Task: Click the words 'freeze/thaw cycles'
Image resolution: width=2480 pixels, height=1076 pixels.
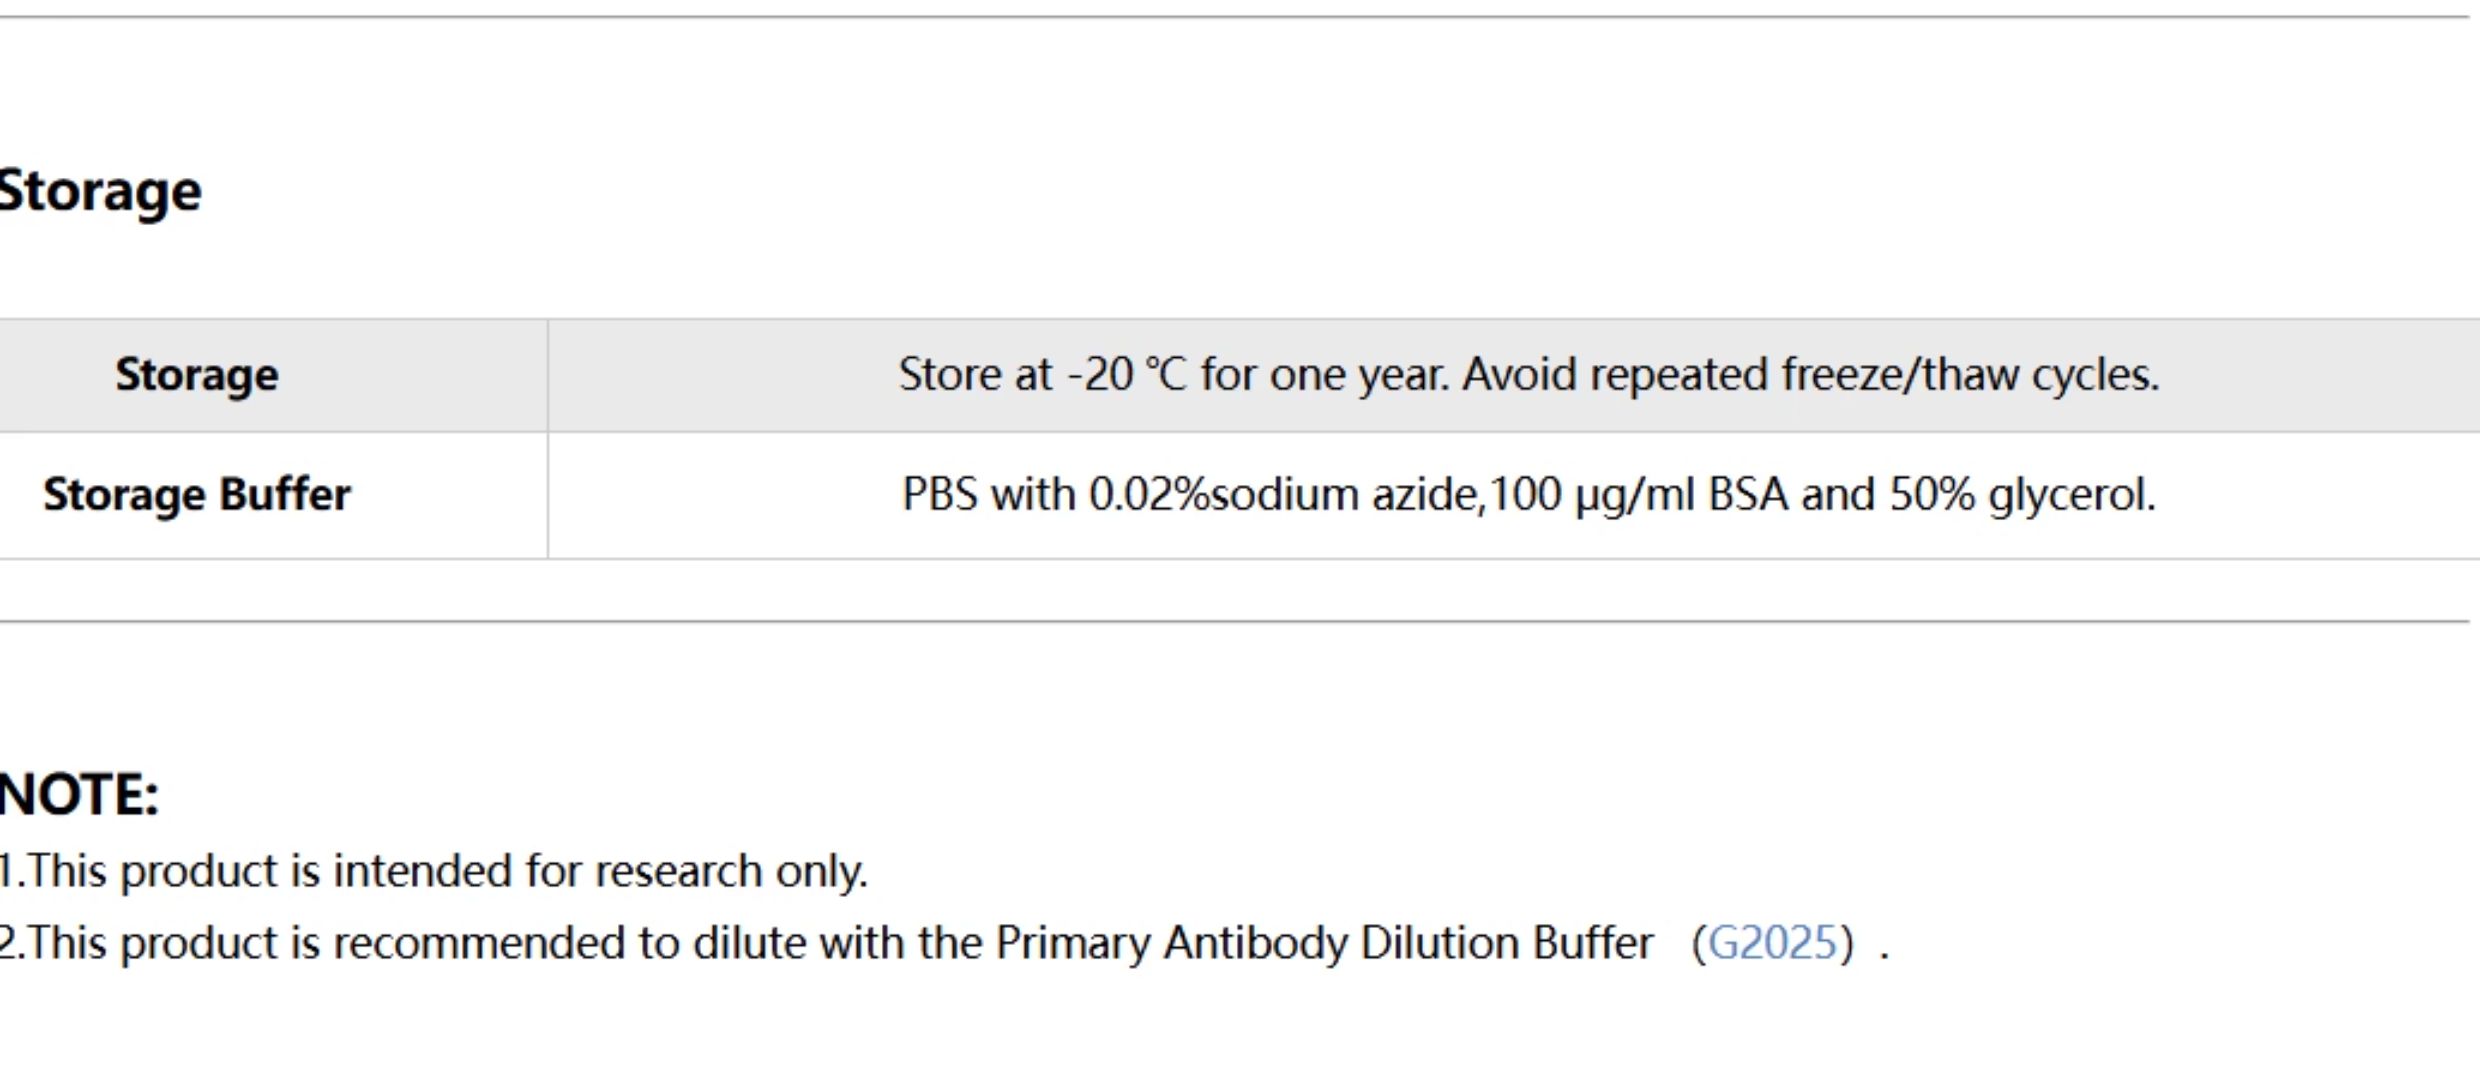Action: tap(1970, 375)
